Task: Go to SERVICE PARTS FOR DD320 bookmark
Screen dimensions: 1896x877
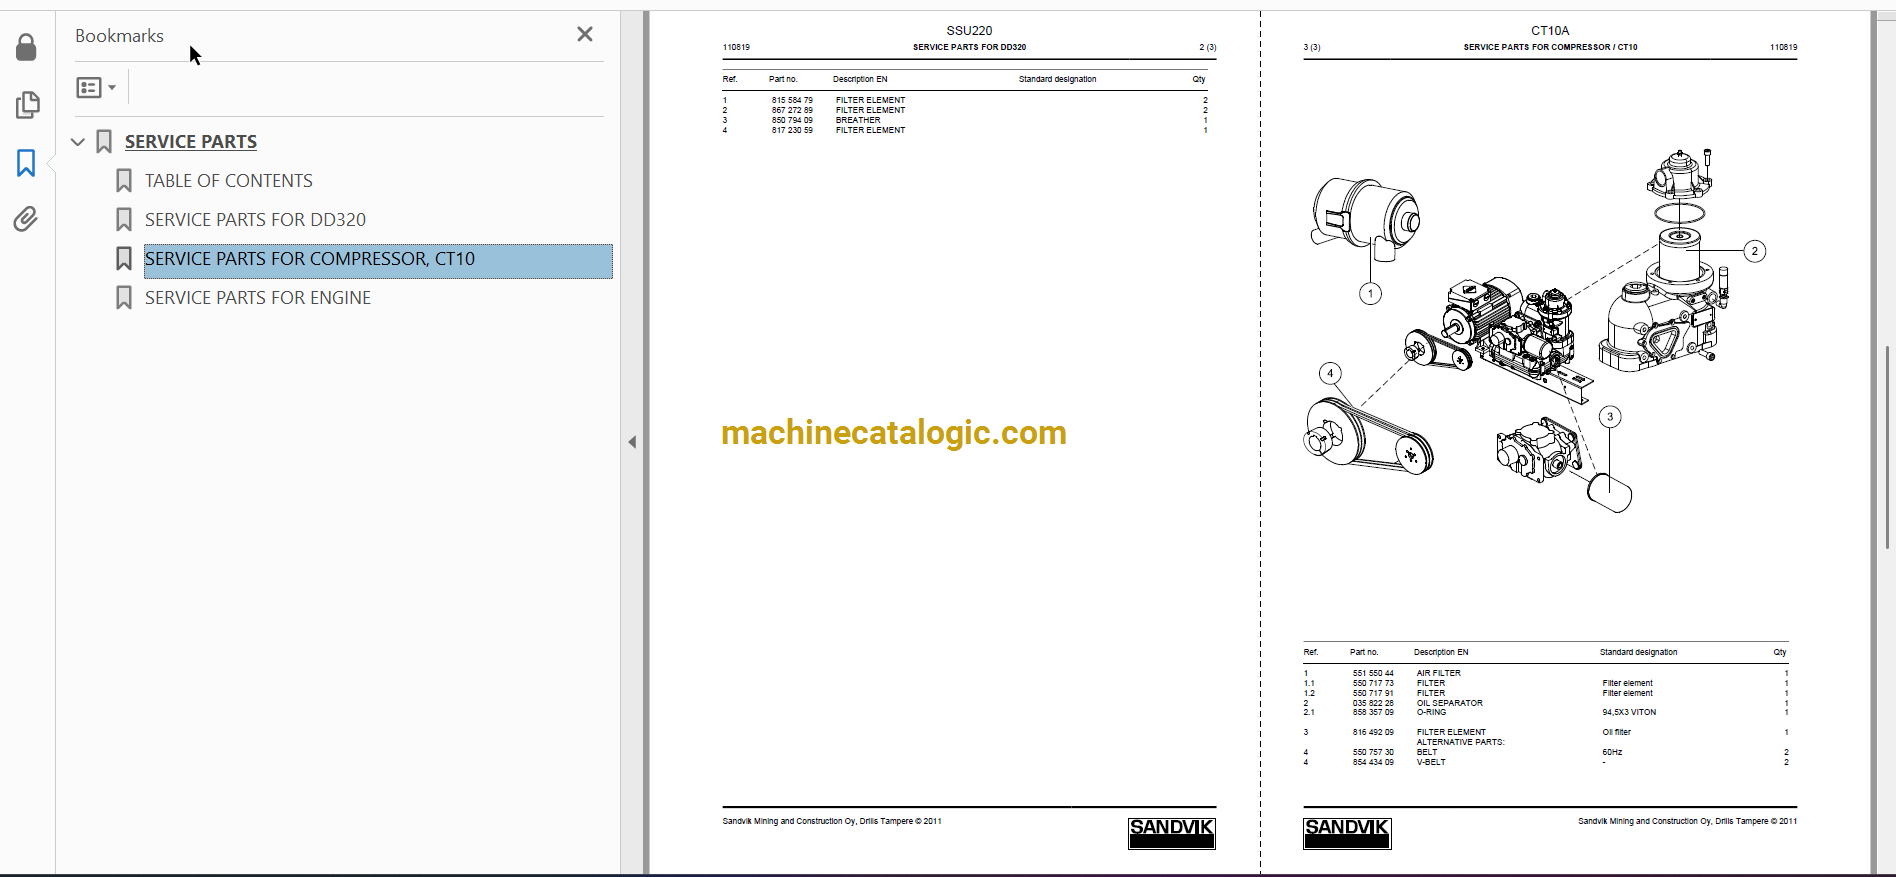Action: point(255,220)
